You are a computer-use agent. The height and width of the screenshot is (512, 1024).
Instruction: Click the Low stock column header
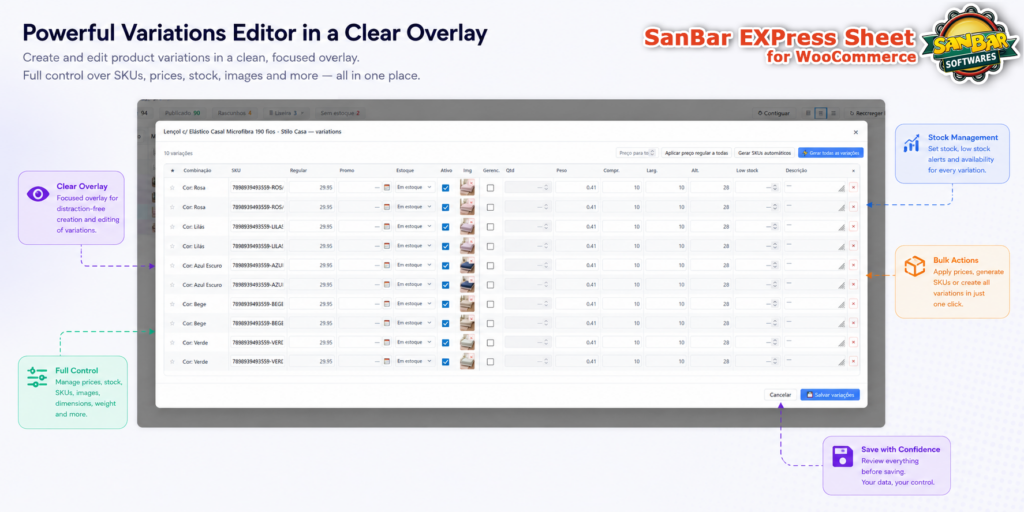click(746, 170)
